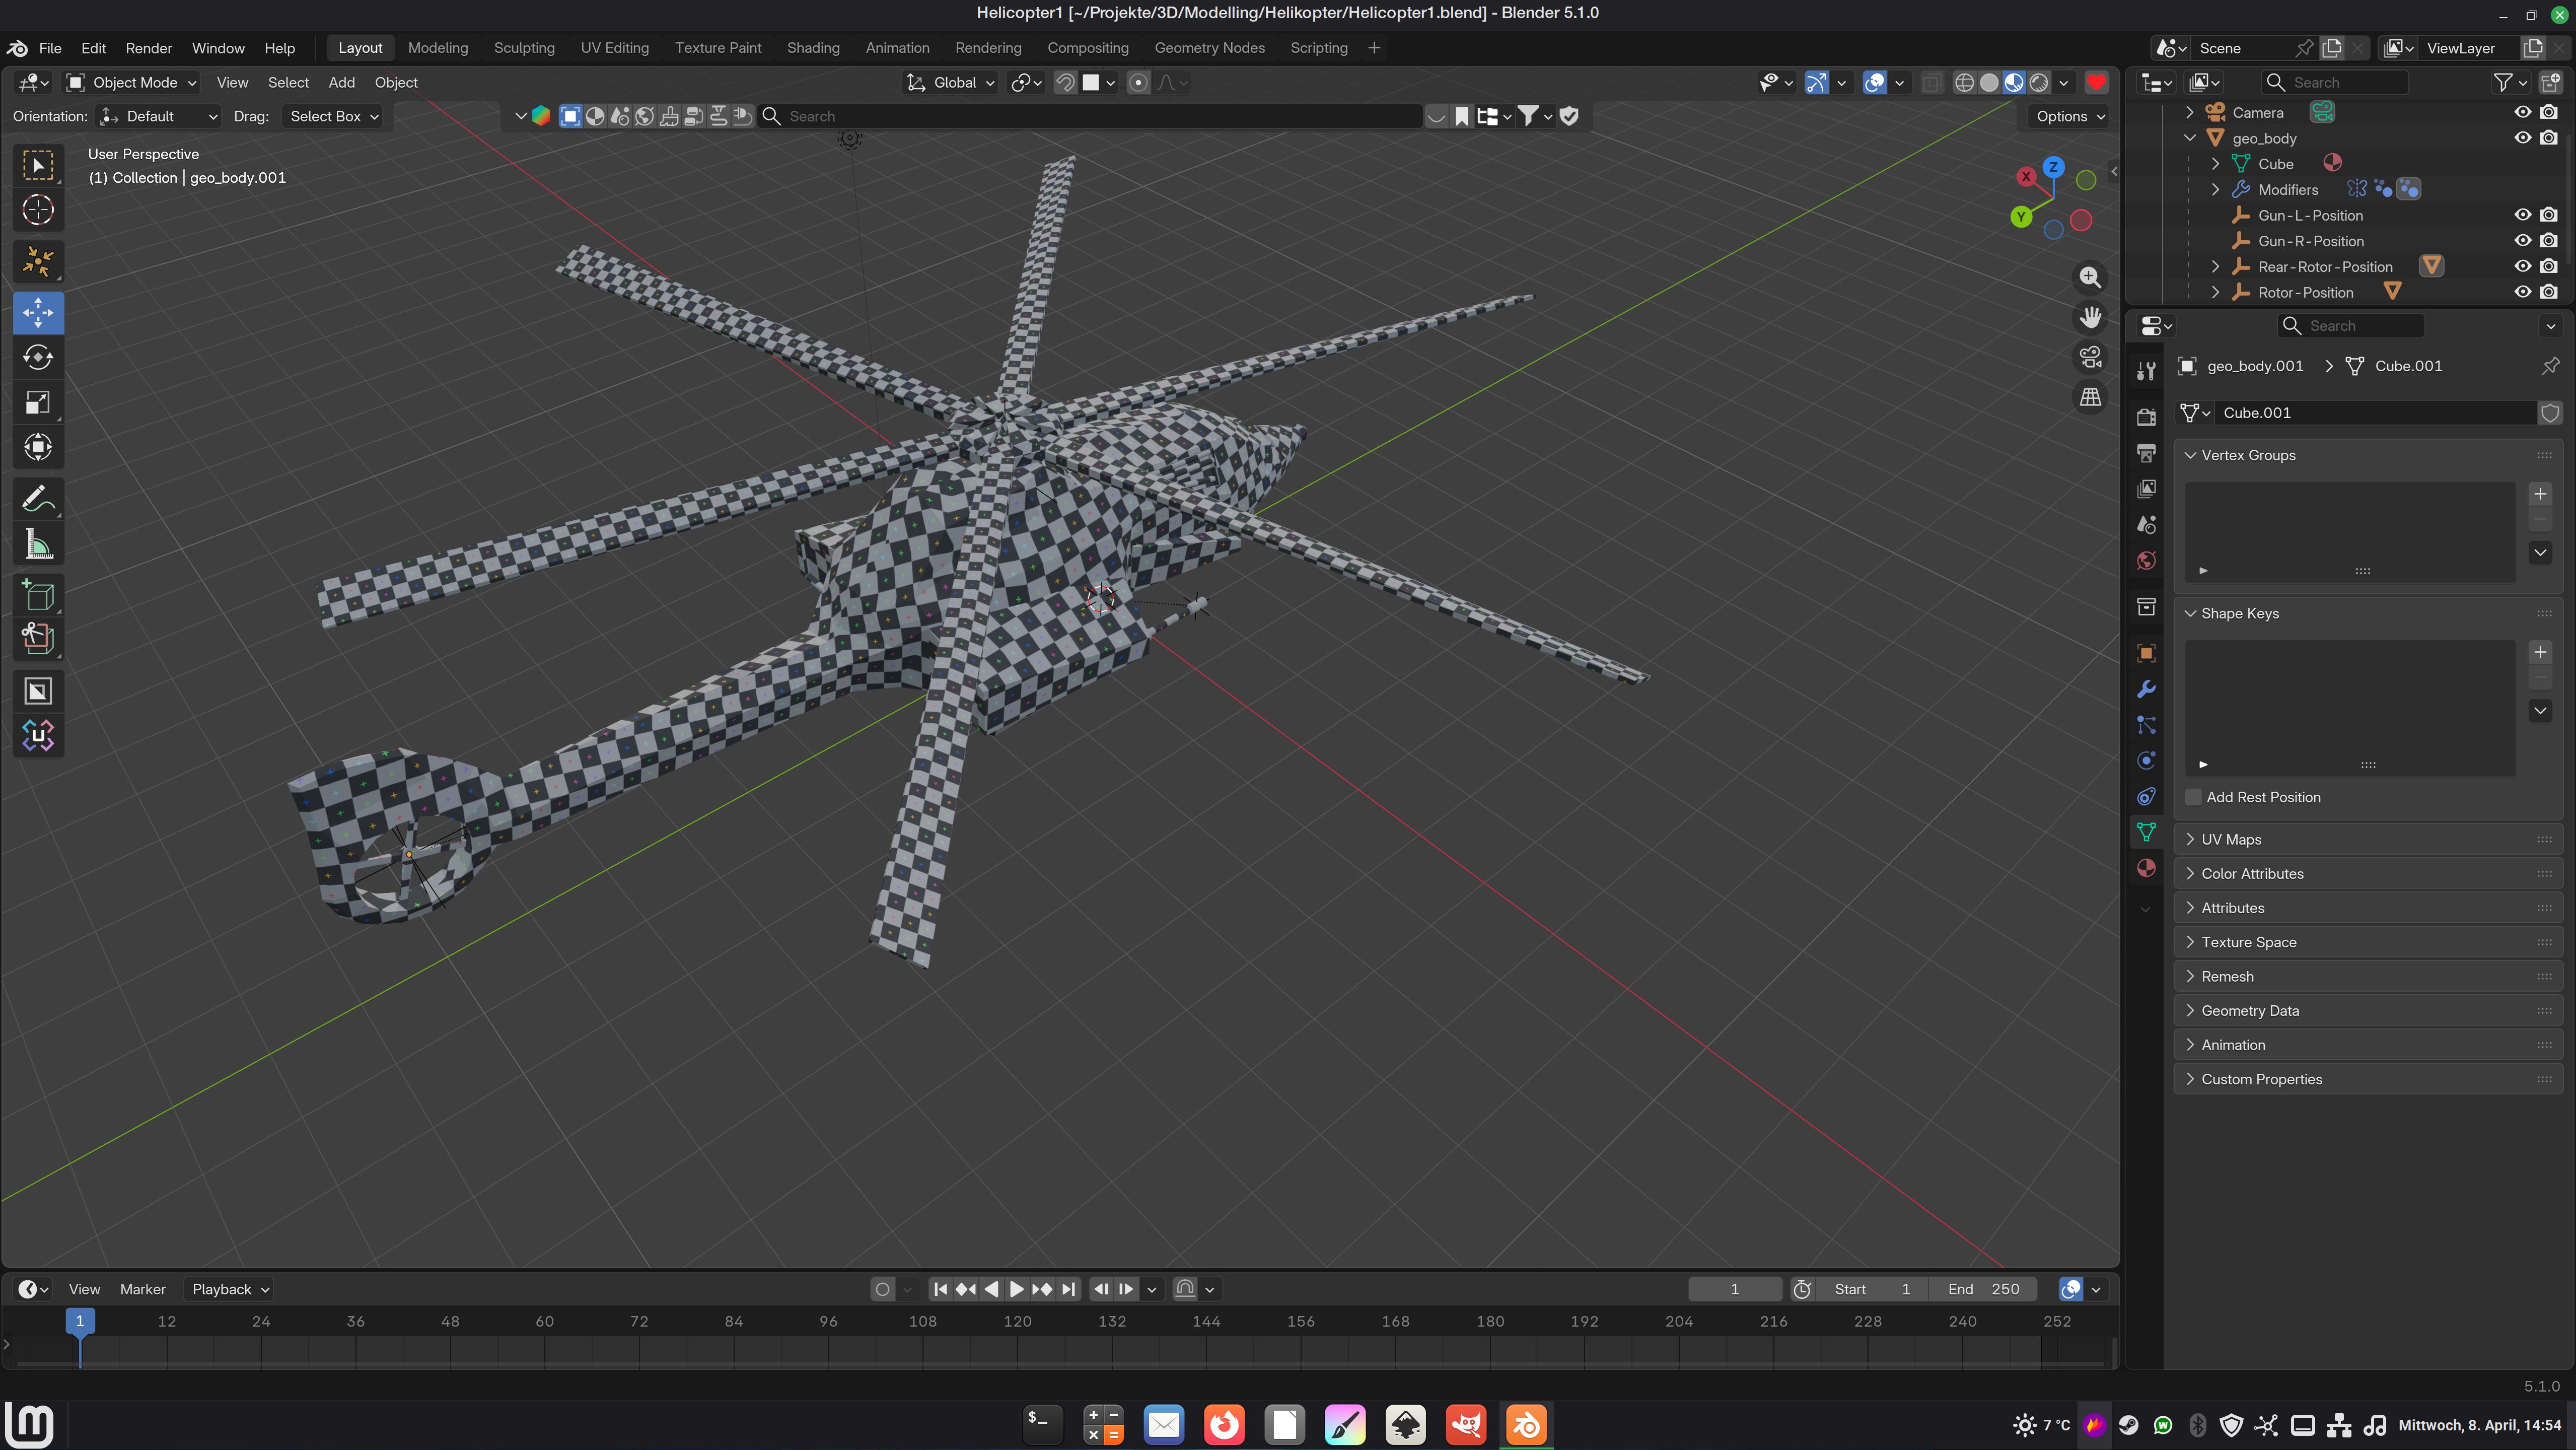Toggle the camera view gizmo

coord(2090,357)
